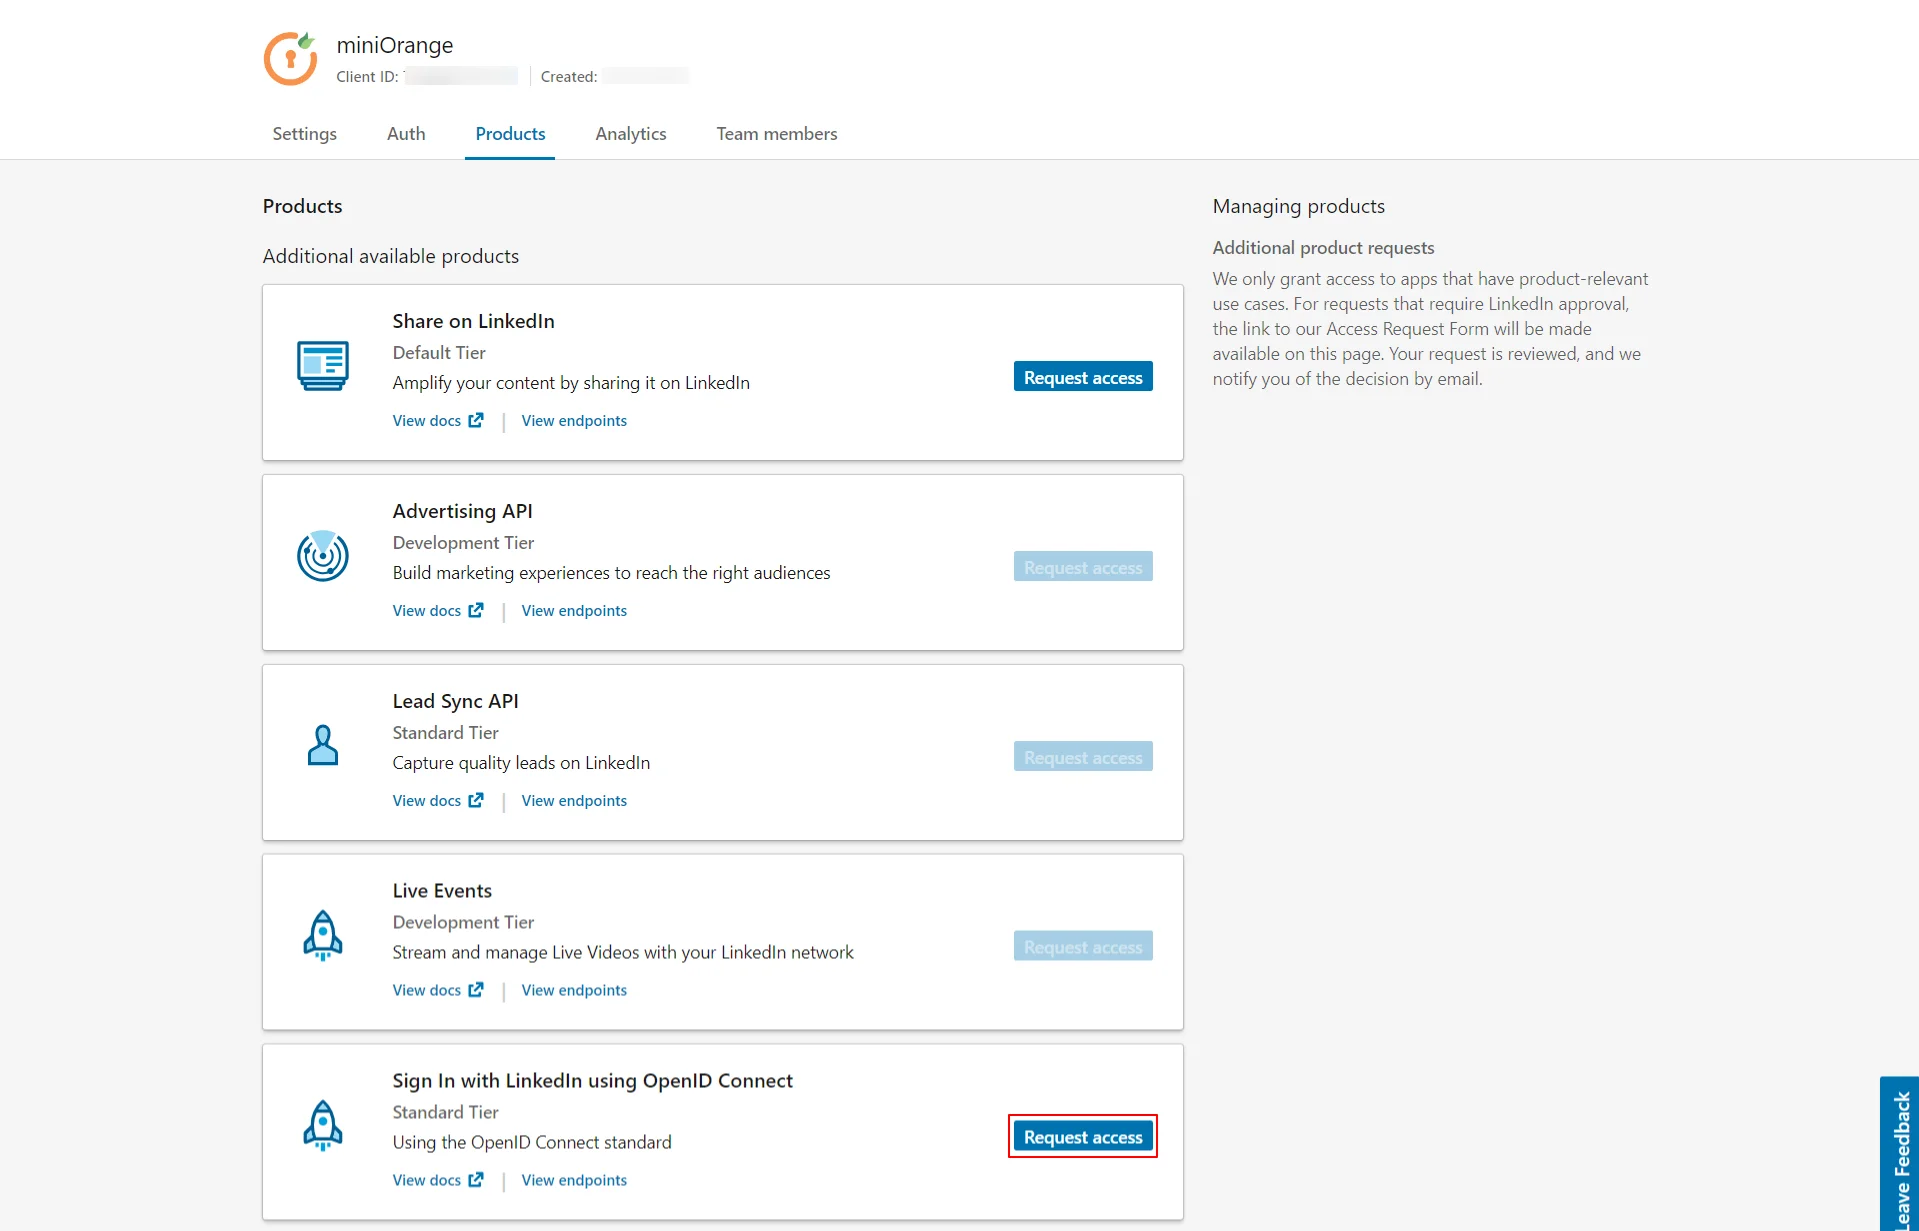Click the 'Default Tier' label
The image size is (1919, 1231).
[439, 353]
